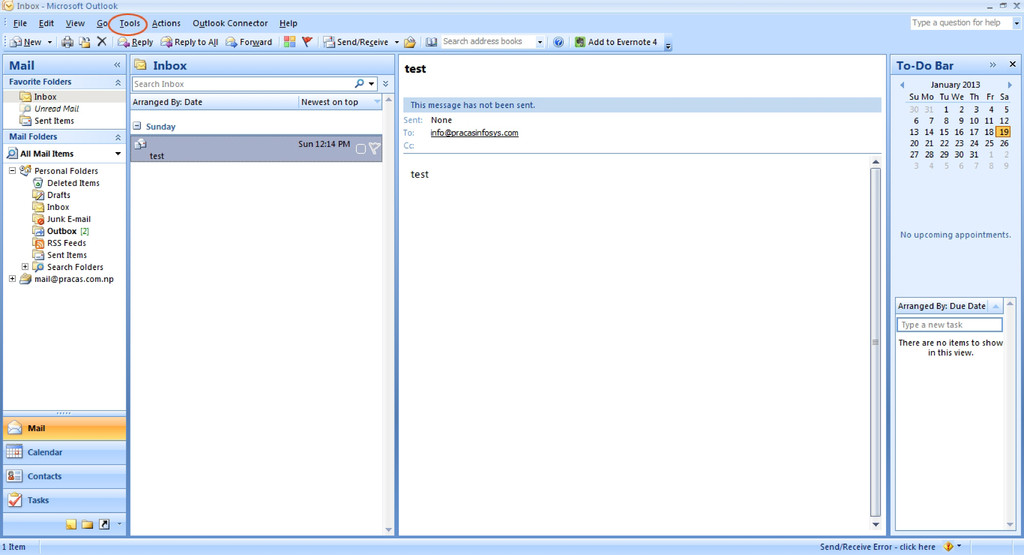Open the Edit menu

click(x=46, y=23)
